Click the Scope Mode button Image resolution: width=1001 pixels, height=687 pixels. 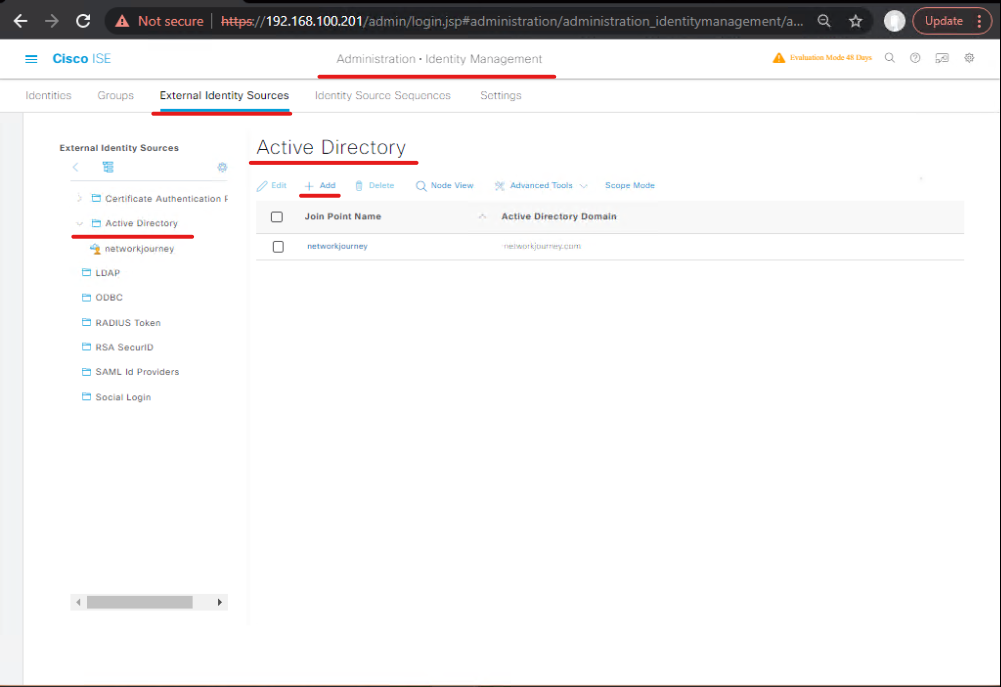click(629, 185)
